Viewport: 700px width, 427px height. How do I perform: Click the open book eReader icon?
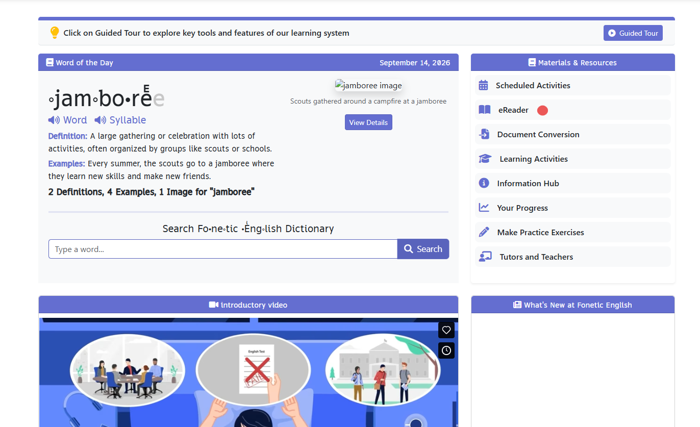[x=484, y=110]
